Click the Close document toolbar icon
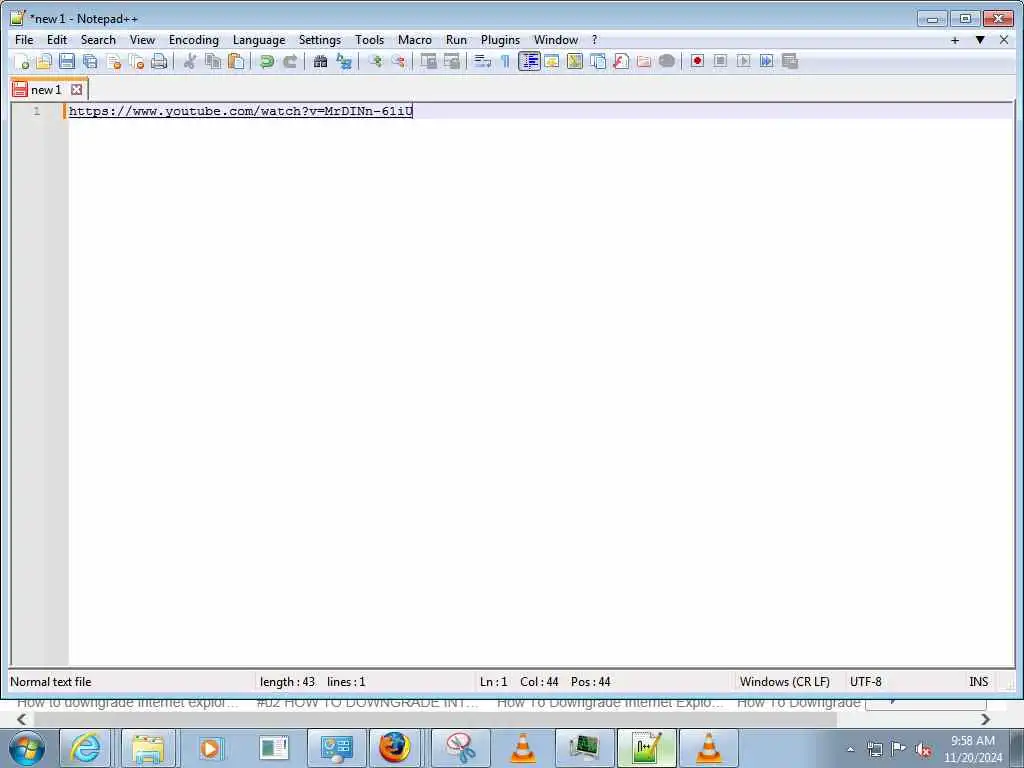Screen dimensions: 1024x768 tap(114, 61)
